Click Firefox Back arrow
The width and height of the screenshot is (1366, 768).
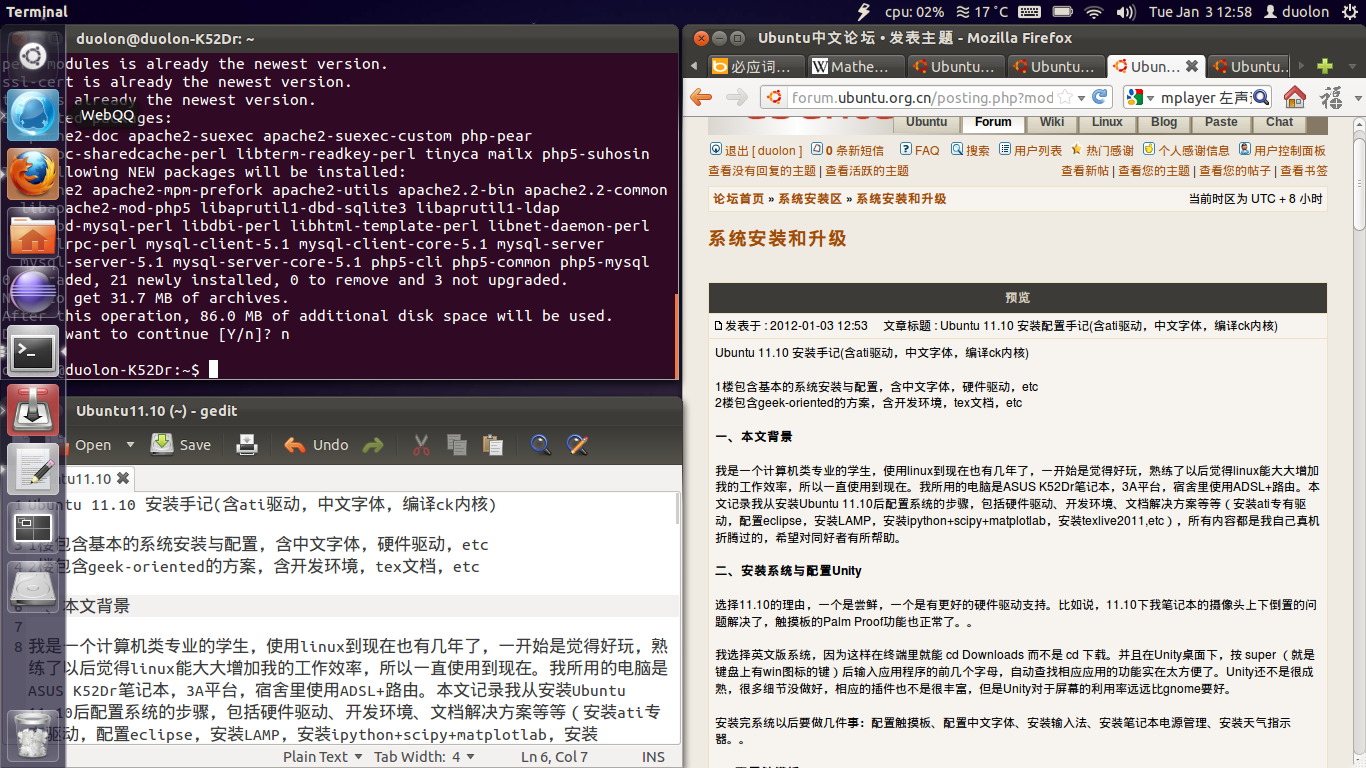click(701, 97)
